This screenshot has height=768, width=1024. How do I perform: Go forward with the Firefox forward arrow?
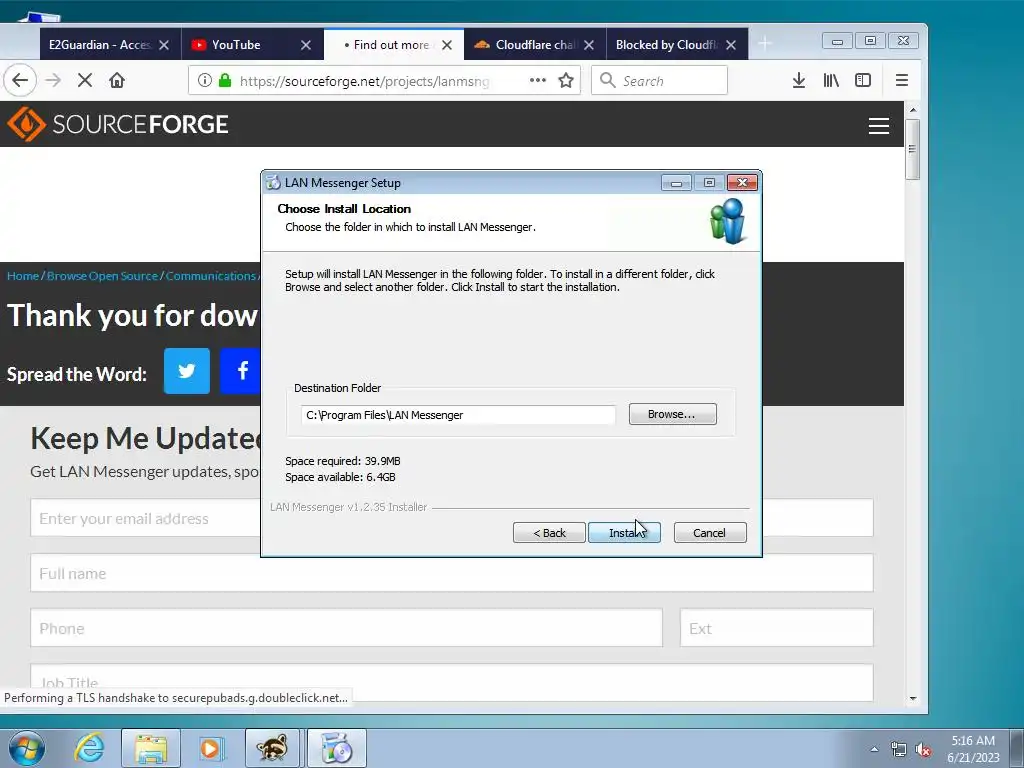[x=53, y=80]
